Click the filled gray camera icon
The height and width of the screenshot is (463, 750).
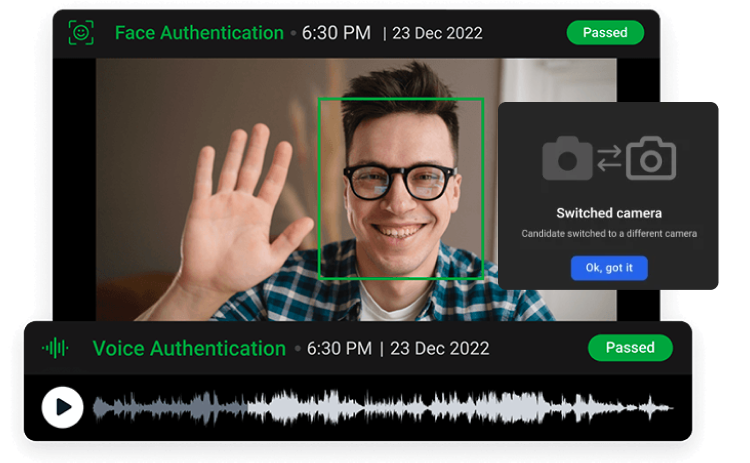pyautogui.click(x=567, y=160)
